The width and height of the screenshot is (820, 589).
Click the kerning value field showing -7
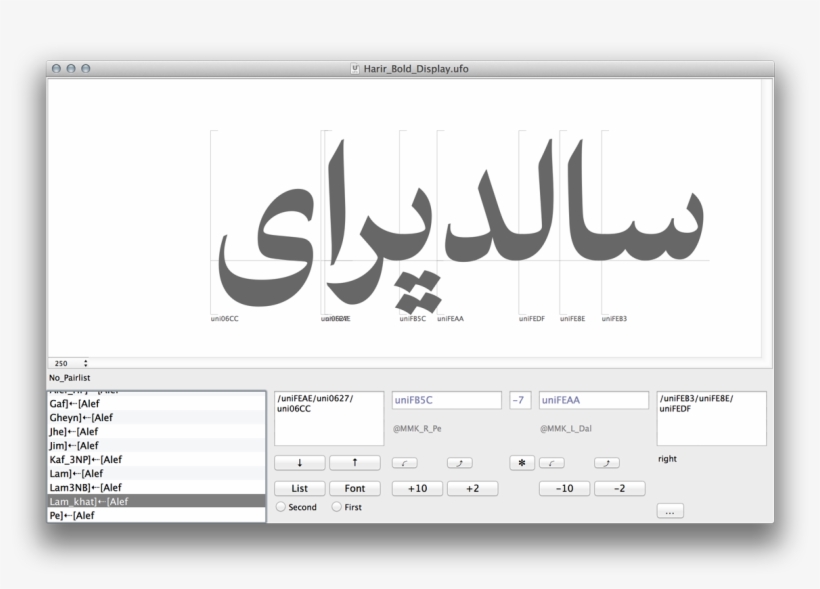(519, 399)
